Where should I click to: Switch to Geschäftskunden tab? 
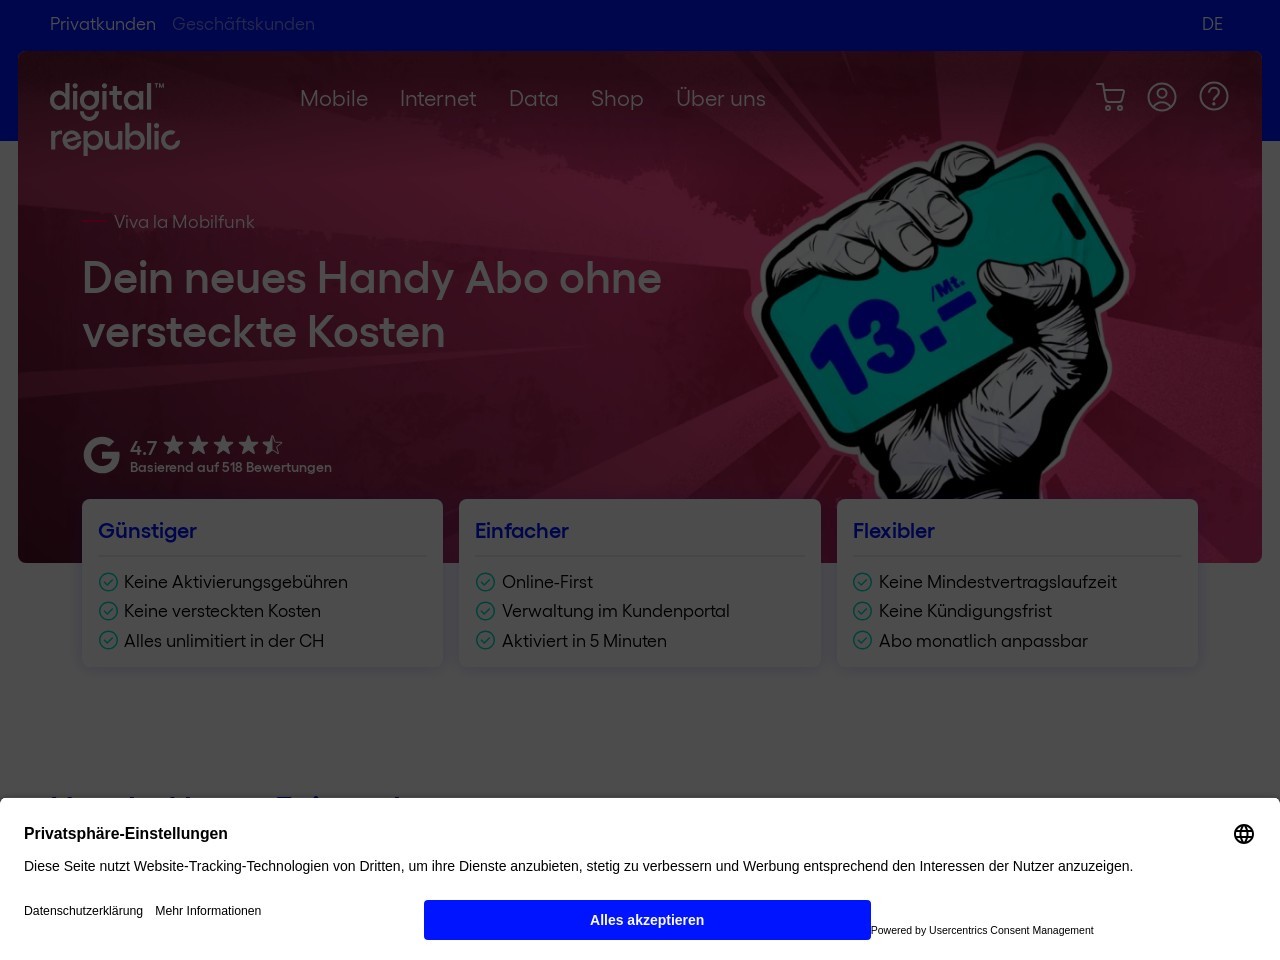(x=243, y=24)
